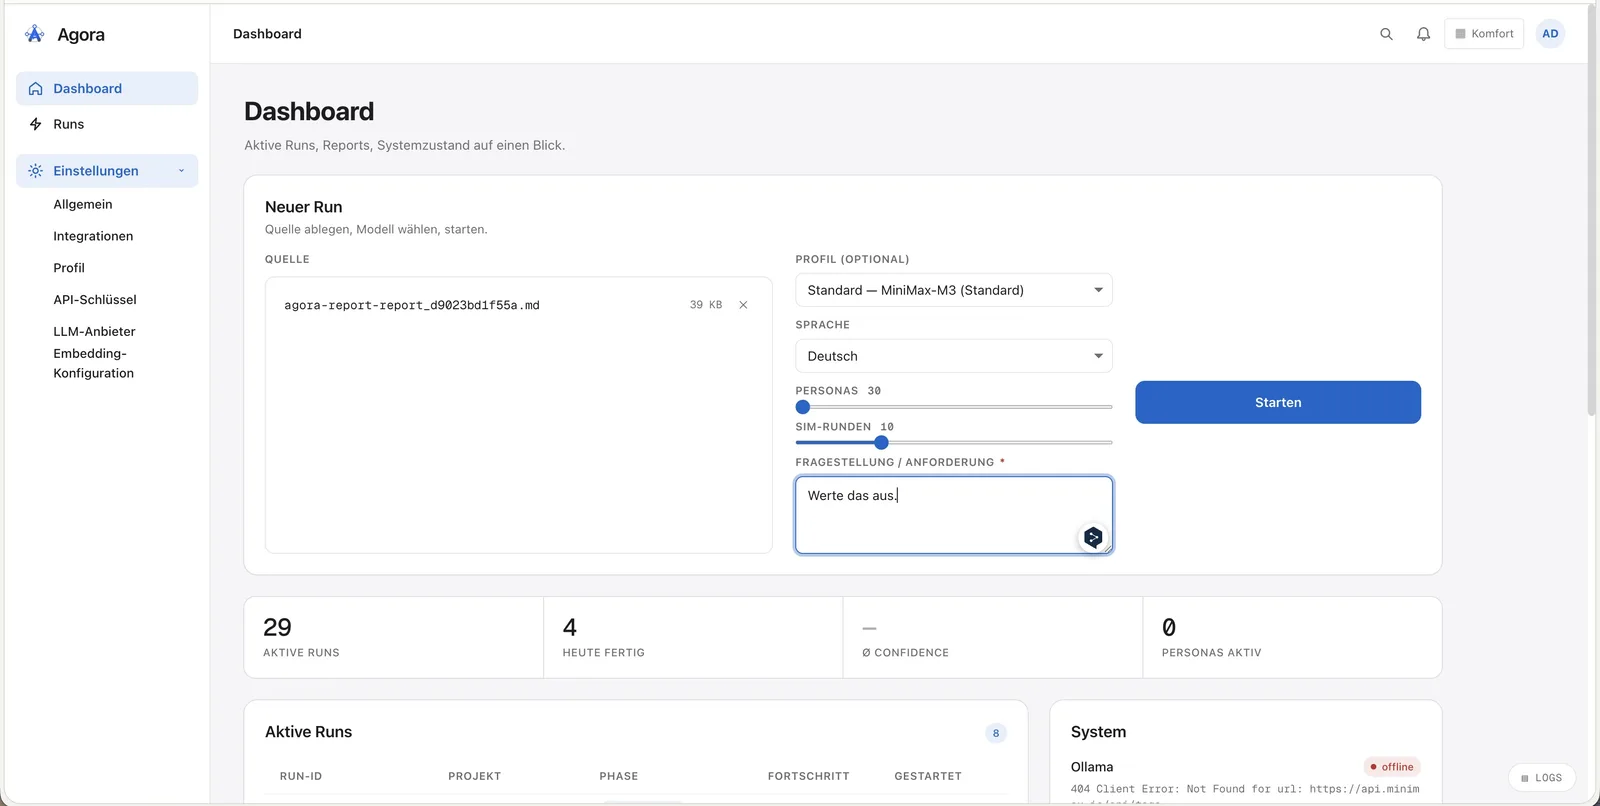
Task: Click the Einstellungen sun-gear icon
Action: (x=36, y=171)
